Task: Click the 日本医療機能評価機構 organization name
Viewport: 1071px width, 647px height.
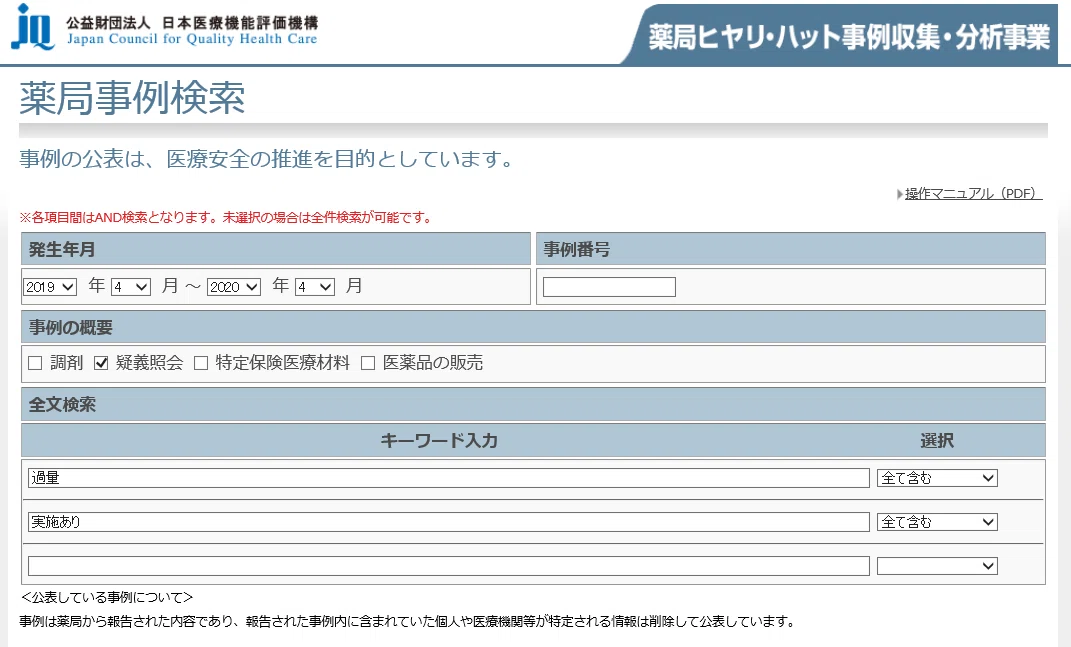Action: coord(240,23)
